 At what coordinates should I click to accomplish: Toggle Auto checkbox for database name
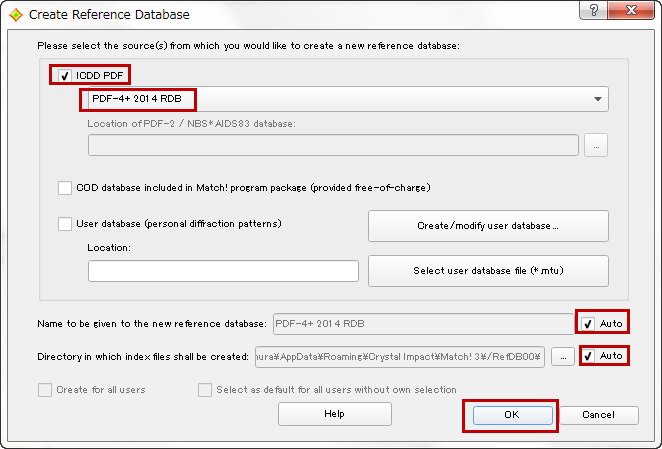click(588, 324)
